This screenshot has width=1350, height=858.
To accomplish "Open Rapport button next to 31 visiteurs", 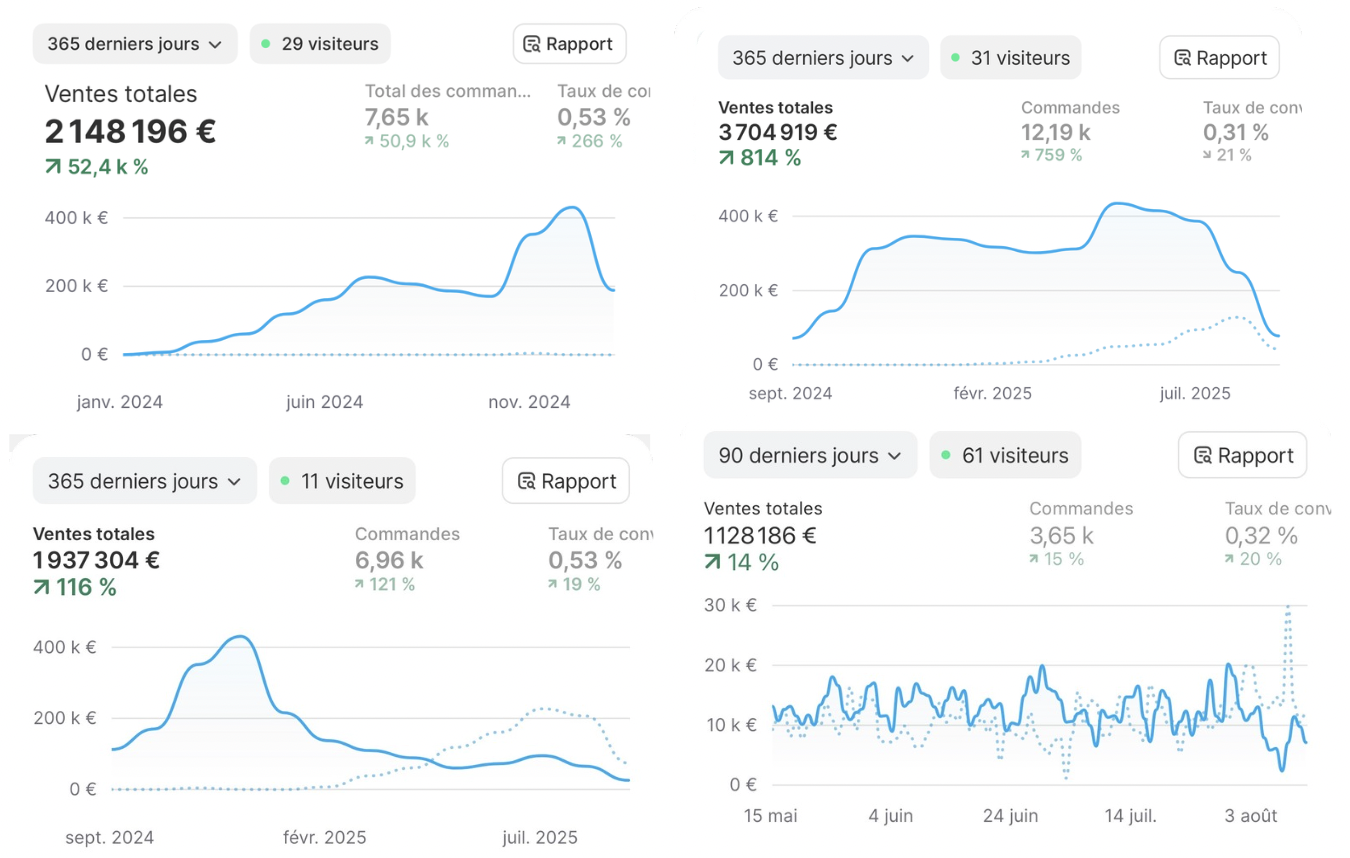I will point(1219,58).
